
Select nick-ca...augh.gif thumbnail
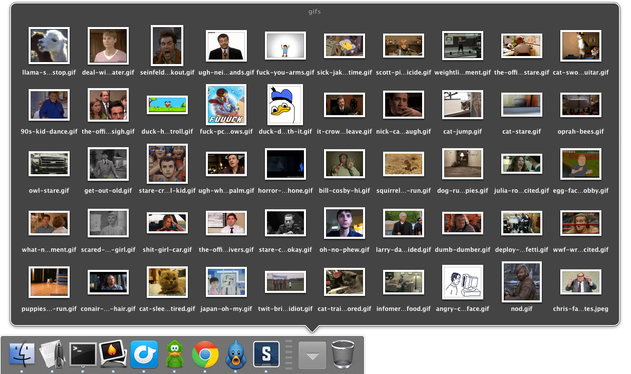click(x=403, y=105)
